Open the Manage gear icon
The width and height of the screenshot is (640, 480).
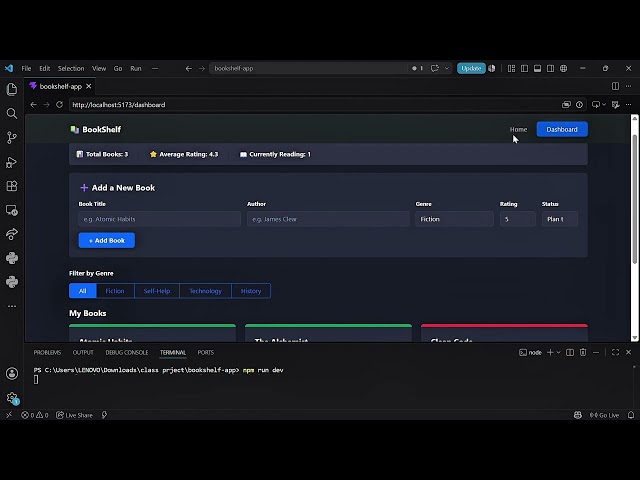[12, 398]
